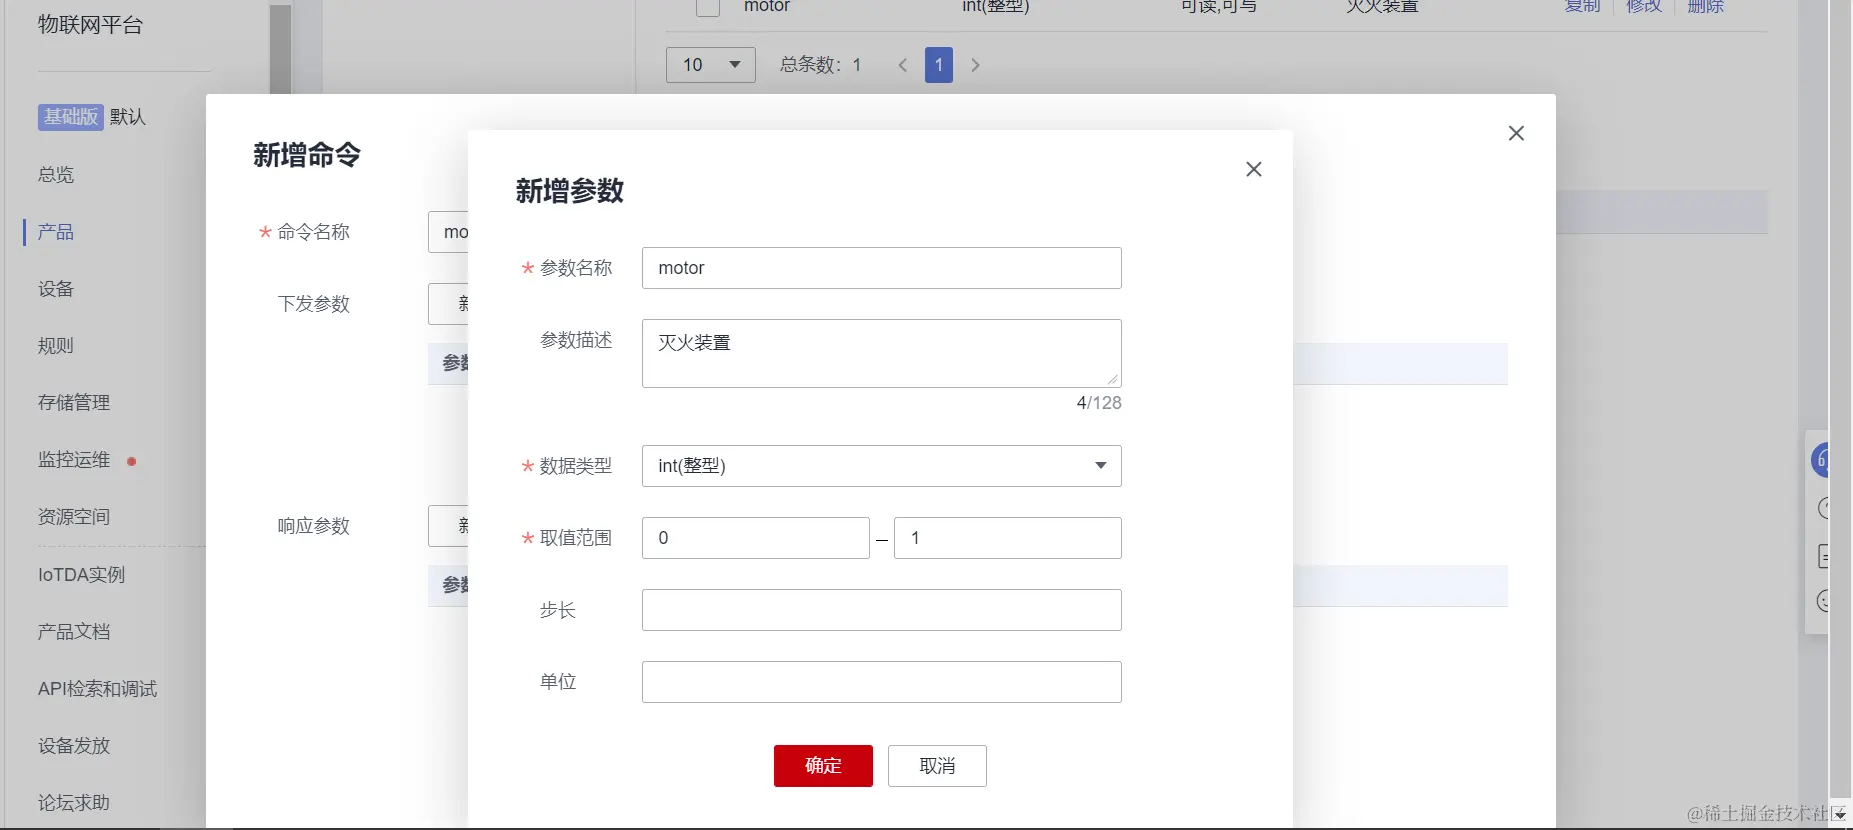Click the 删除 link in motor row
The image size is (1853, 830).
point(1706,6)
